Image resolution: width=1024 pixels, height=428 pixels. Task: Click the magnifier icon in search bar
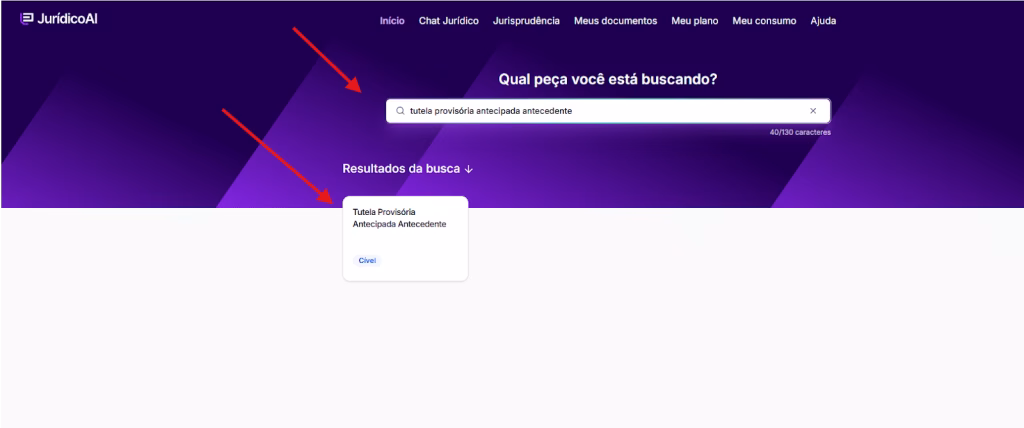(x=400, y=111)
